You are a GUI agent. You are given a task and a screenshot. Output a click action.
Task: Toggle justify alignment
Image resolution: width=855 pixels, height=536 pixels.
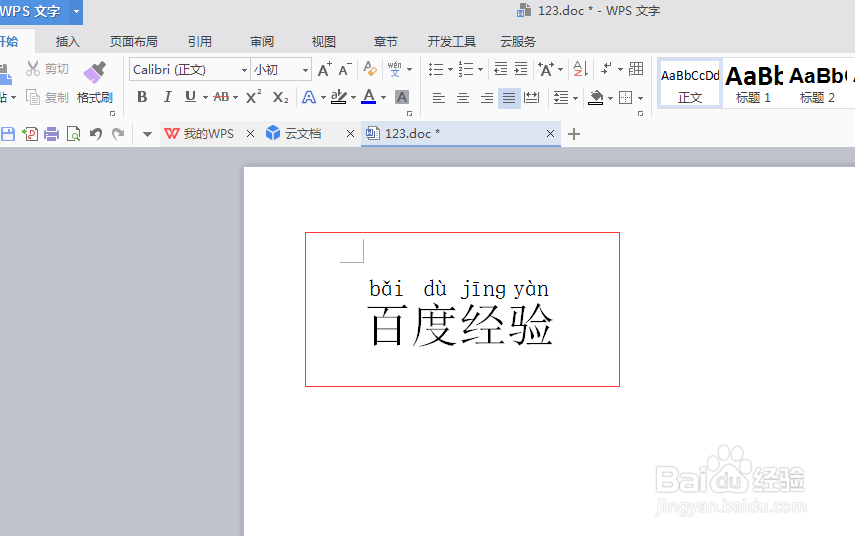click(509, 98)
